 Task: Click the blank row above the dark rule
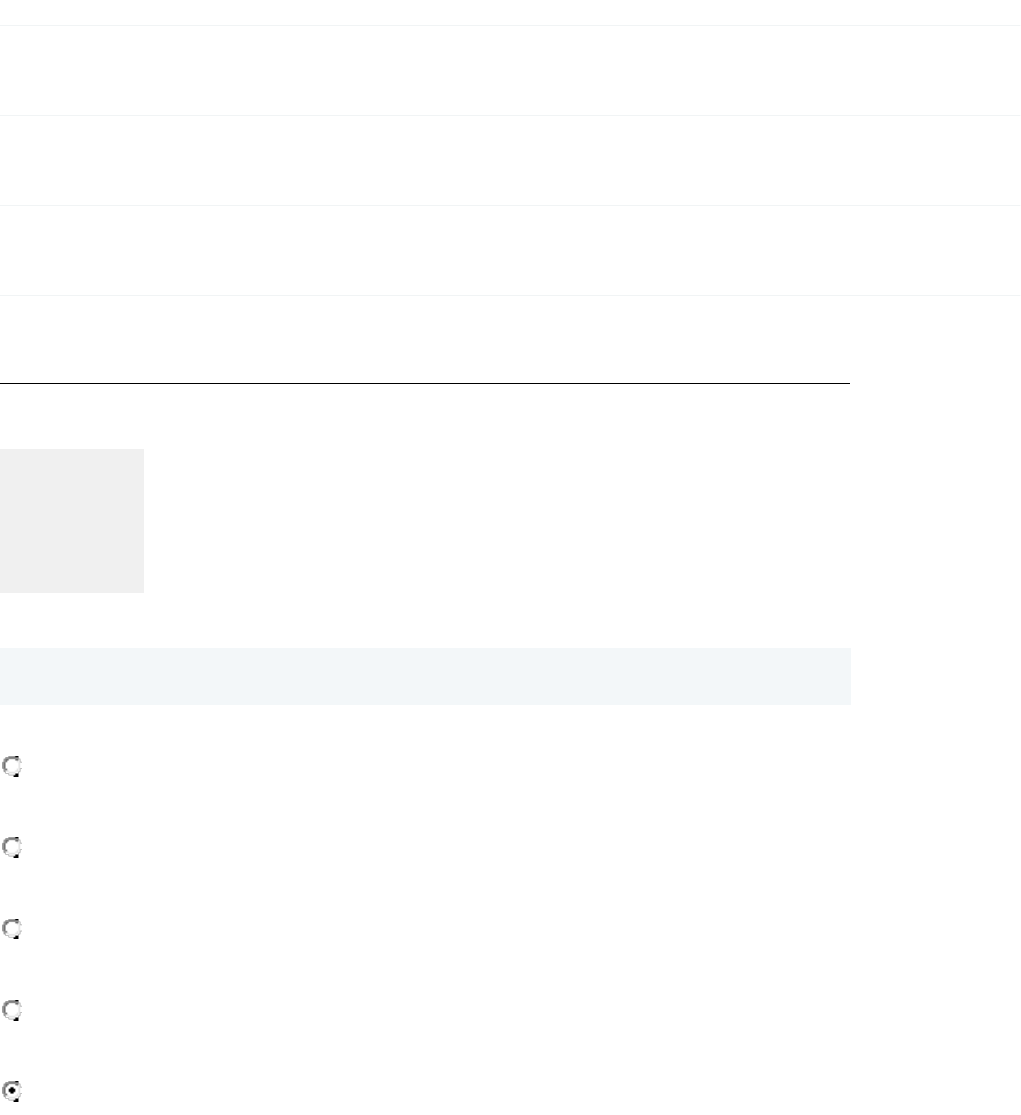[x=425, y=339]
